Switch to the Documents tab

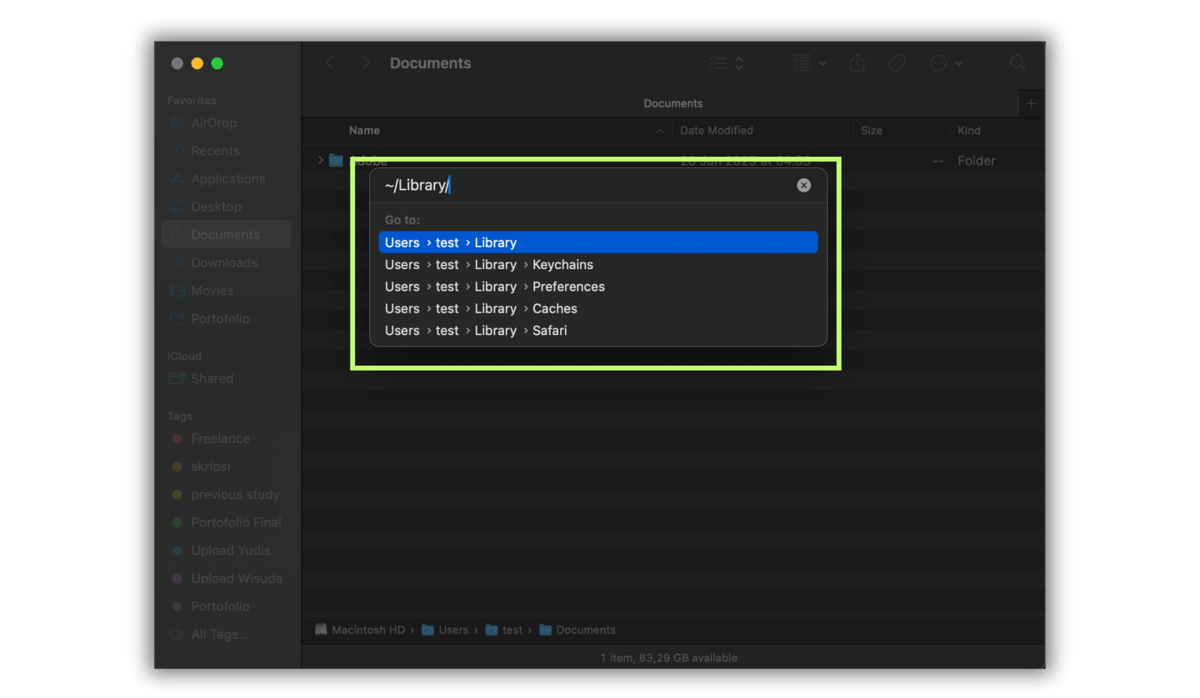tap(672, 102)
